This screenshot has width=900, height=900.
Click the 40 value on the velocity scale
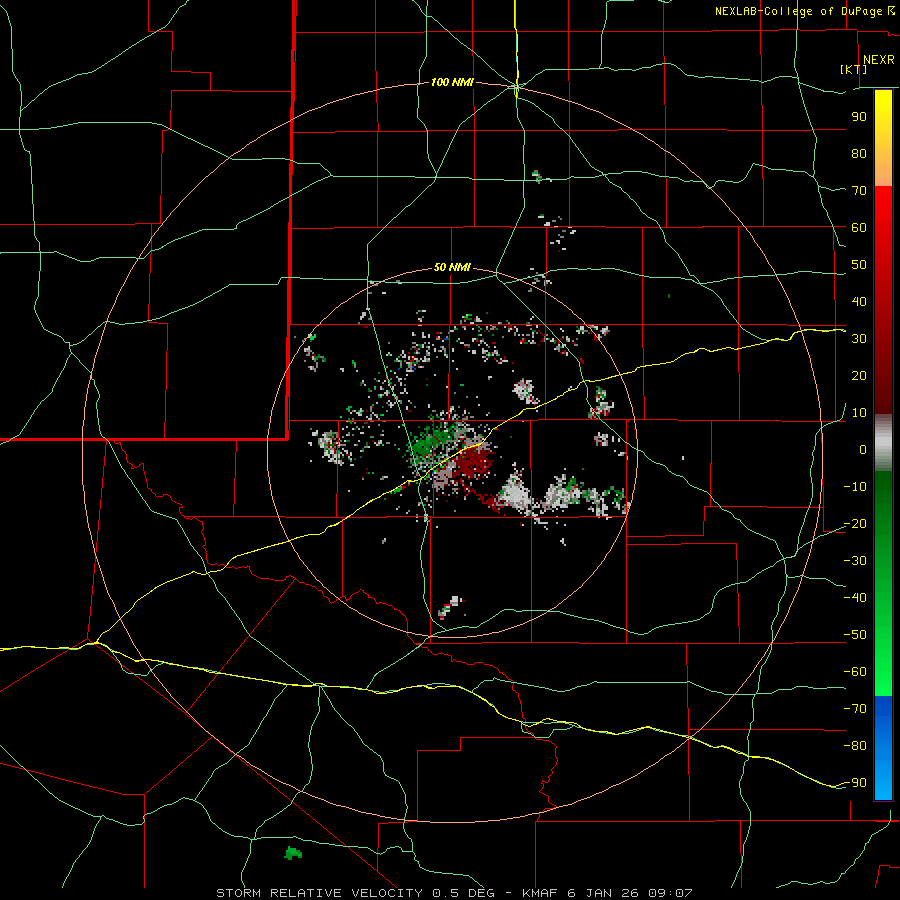[859, 301]
